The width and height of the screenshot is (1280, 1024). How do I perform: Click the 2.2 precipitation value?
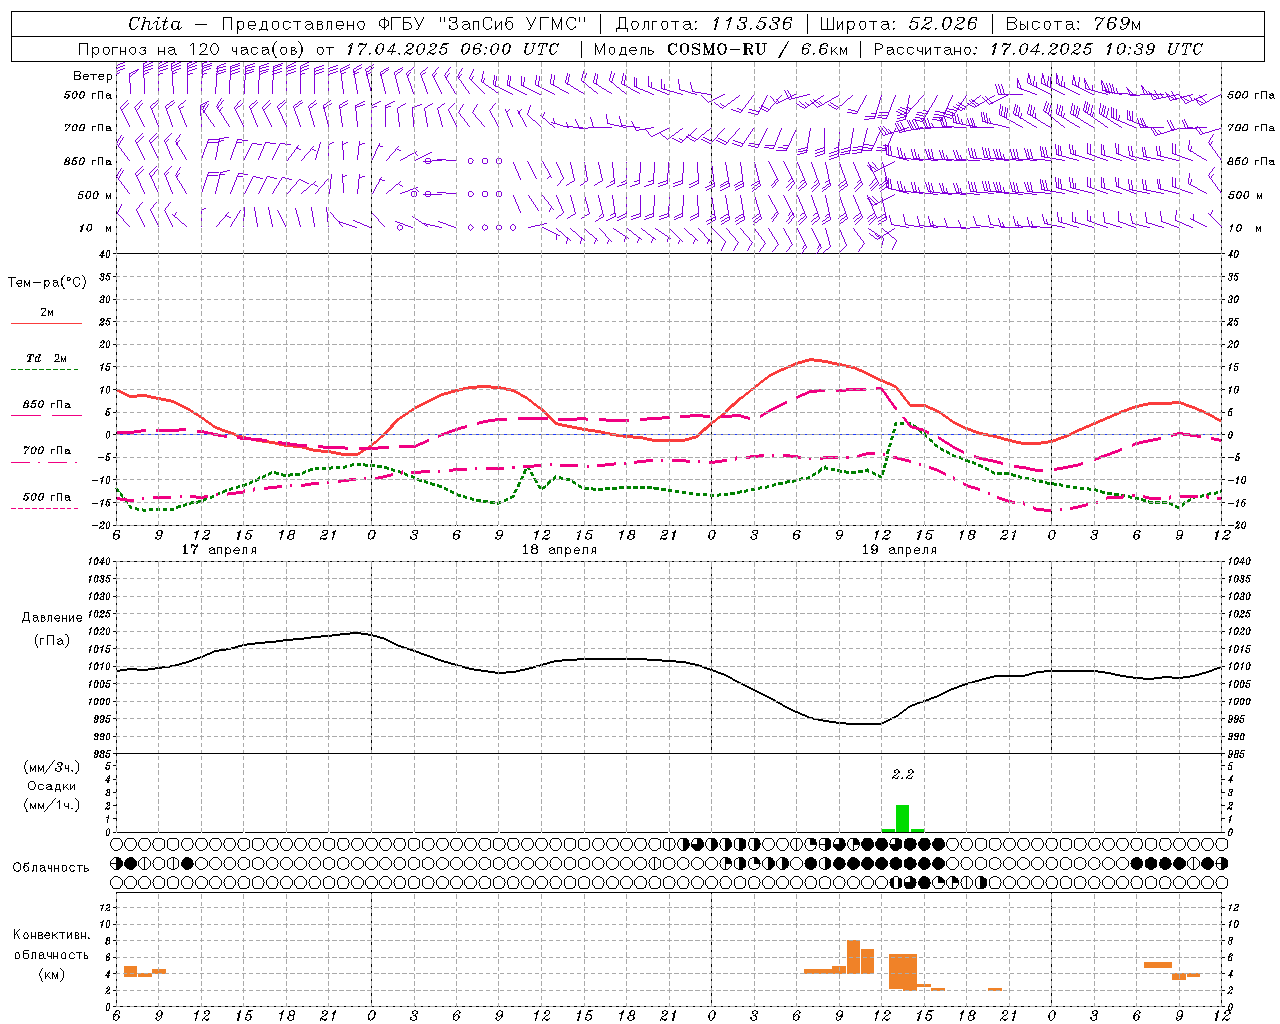click(x=902, y=775)
